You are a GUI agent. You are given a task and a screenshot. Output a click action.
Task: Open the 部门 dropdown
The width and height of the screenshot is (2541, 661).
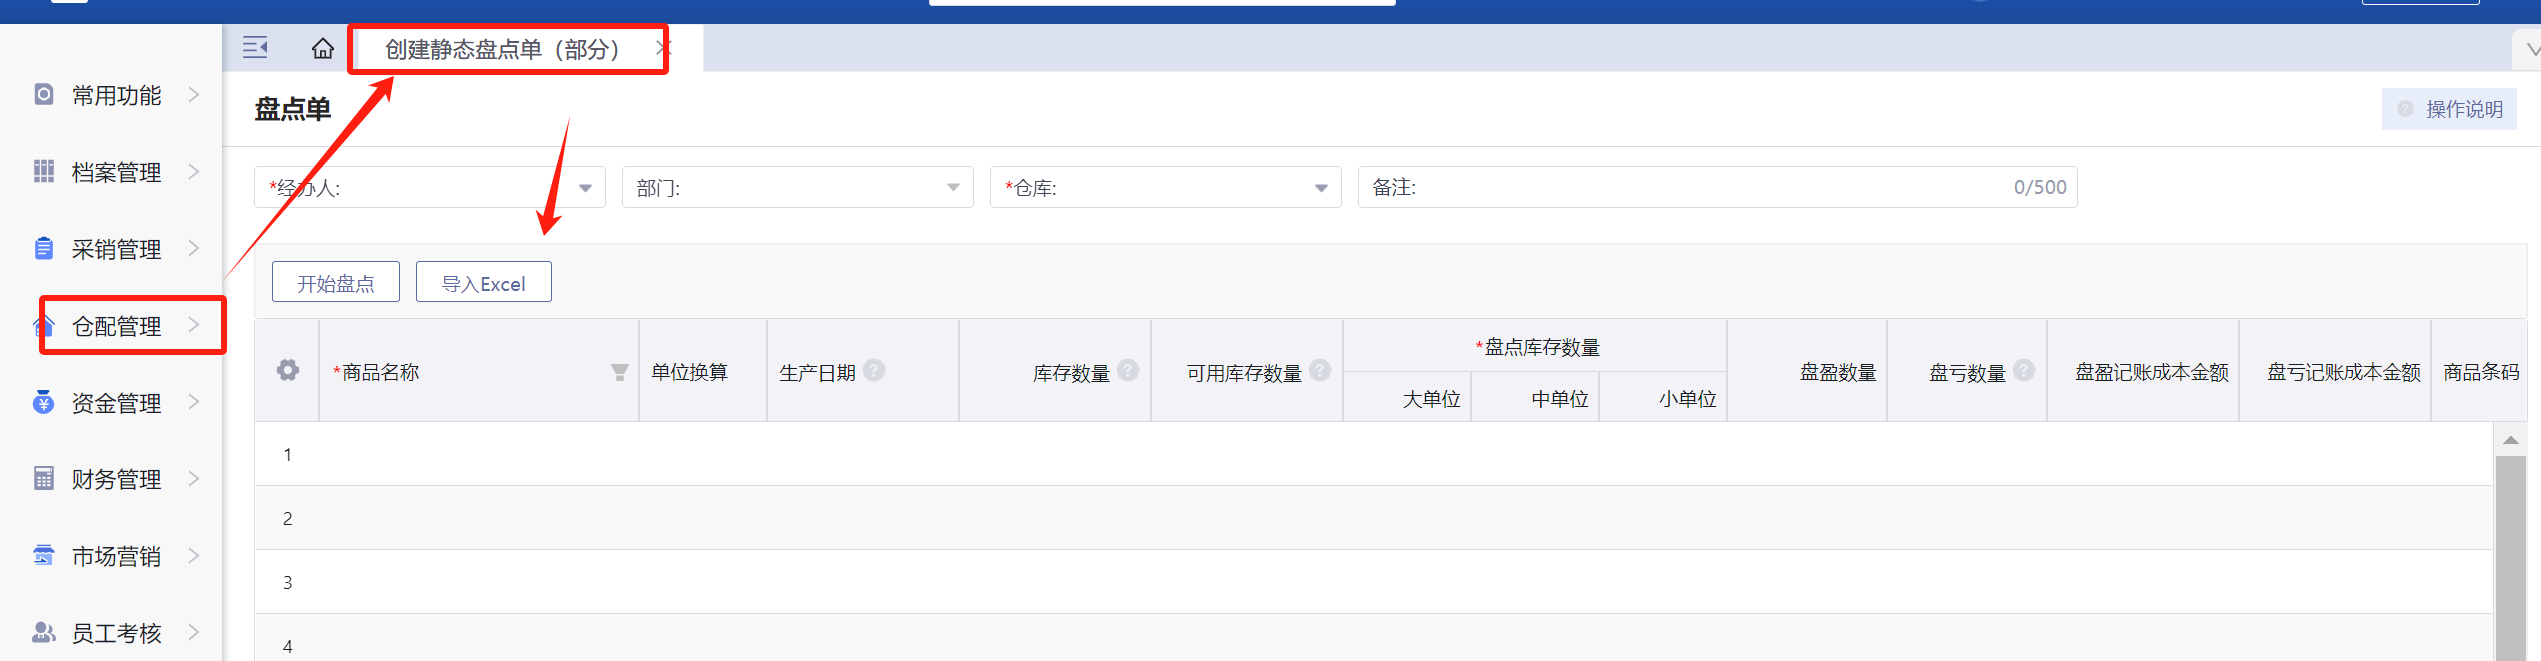click(952, 188)
